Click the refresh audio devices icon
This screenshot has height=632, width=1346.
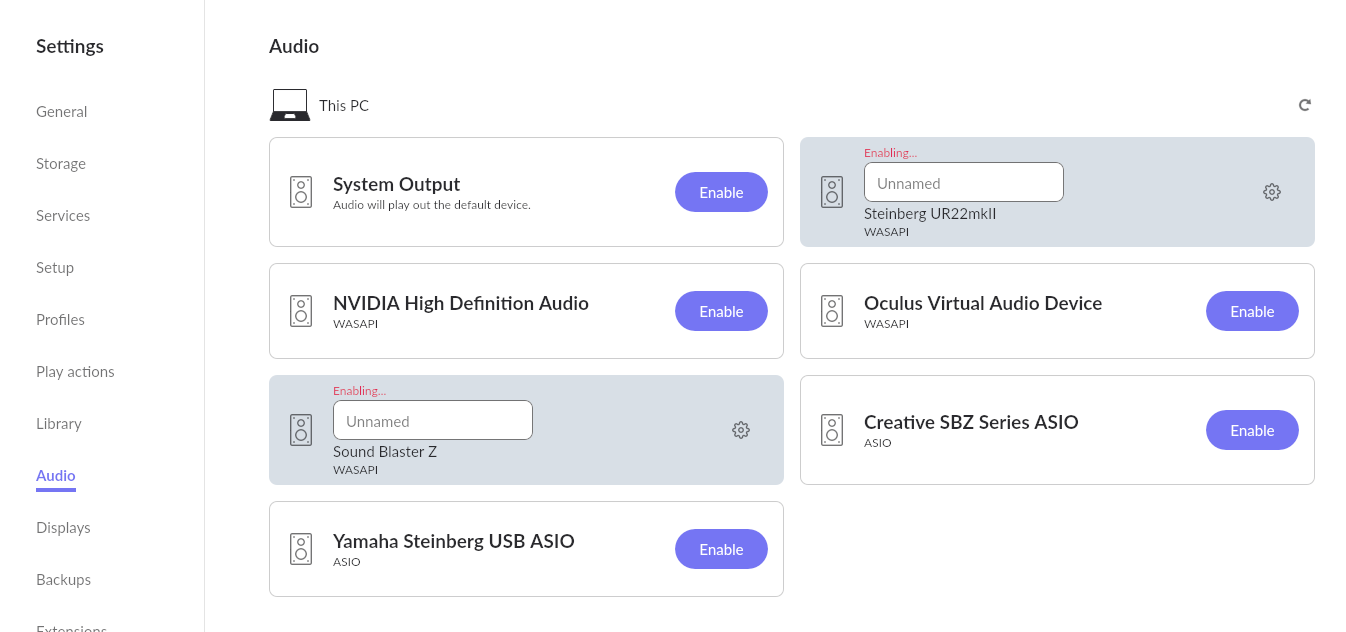point(1304,105)
